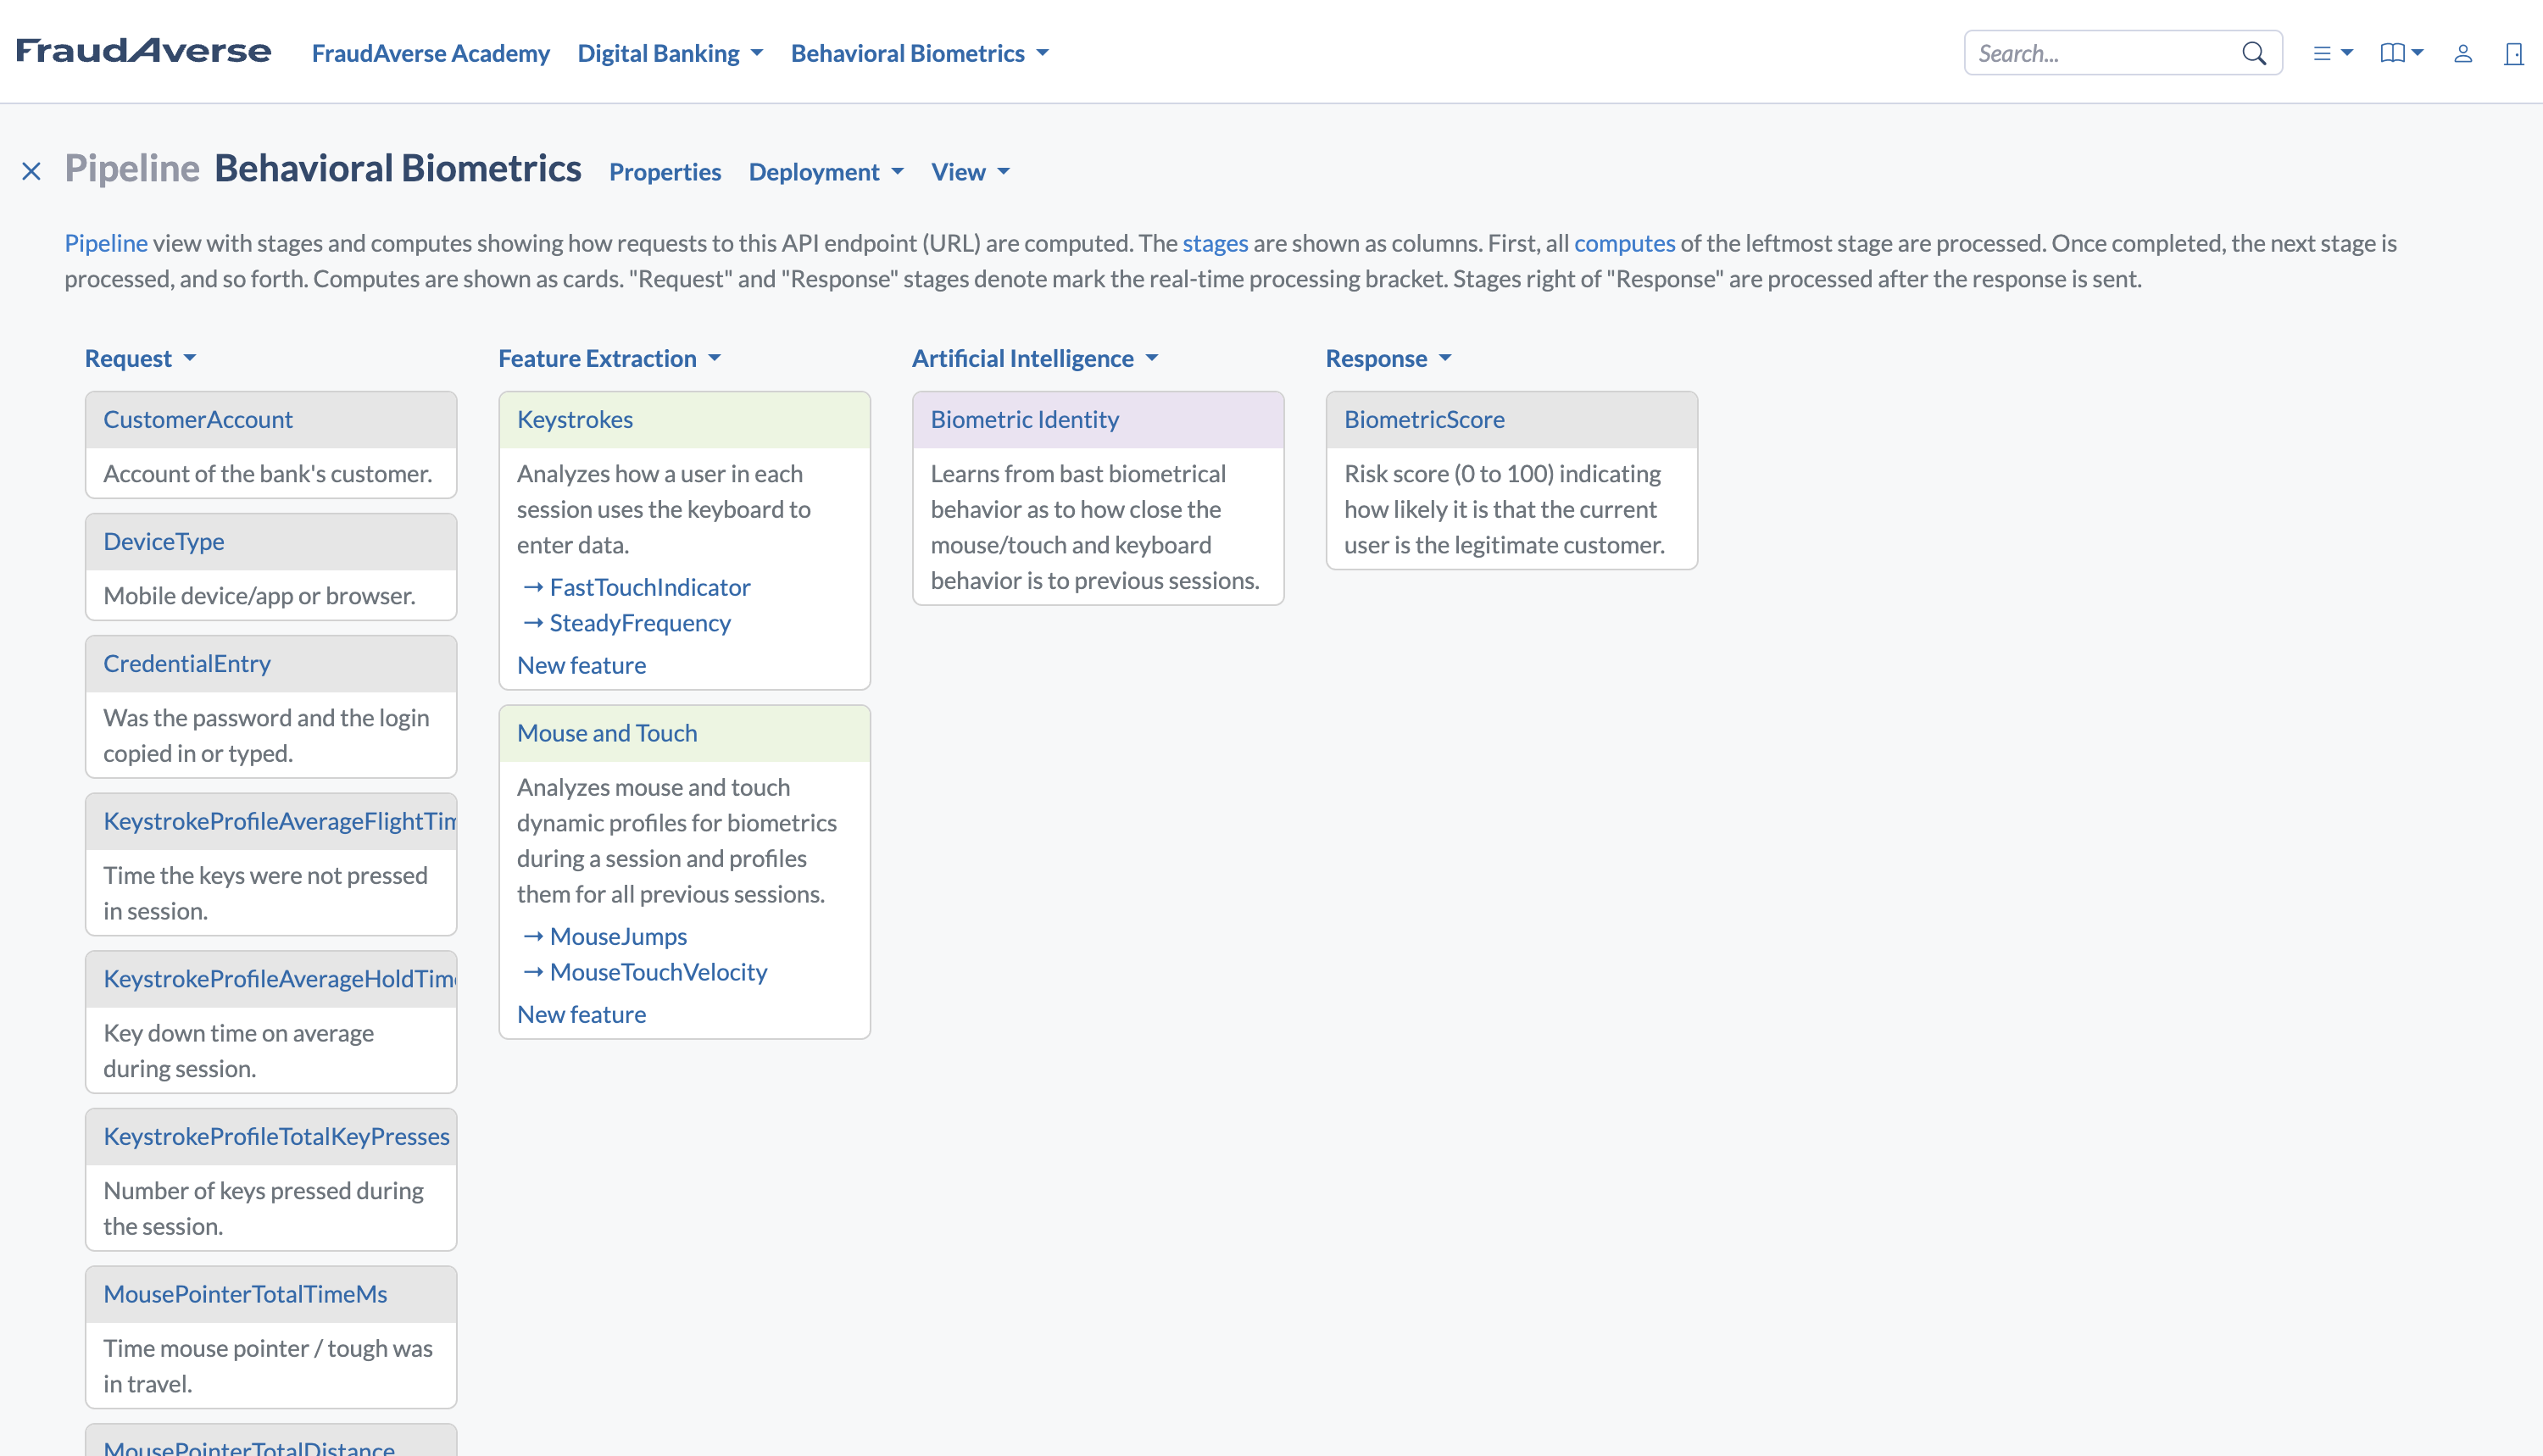Expand the View dropdown
Viewport: 2543px width, 1456px height.
pyautogui.click(x=971, y=172)
